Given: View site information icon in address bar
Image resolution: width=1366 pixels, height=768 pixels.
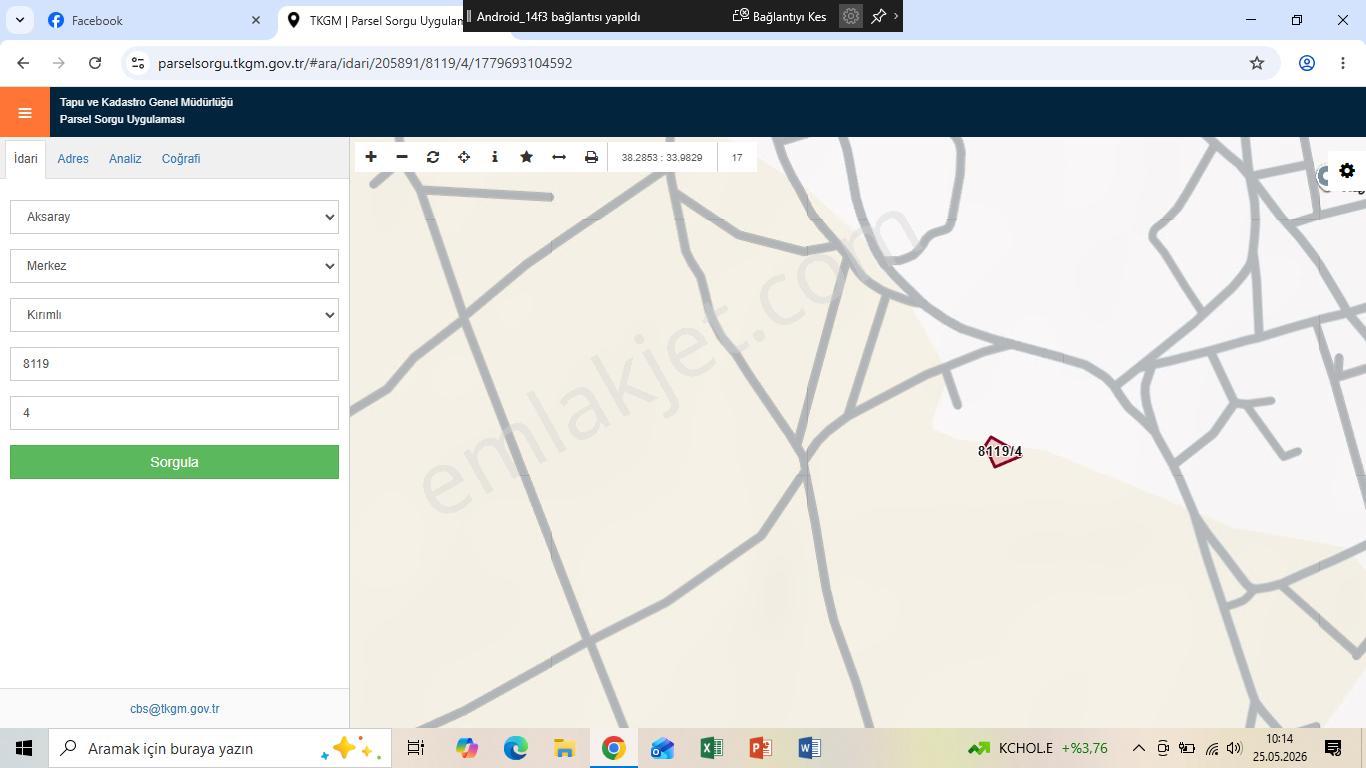Looking at the screenshot, I should coord(139,63).
